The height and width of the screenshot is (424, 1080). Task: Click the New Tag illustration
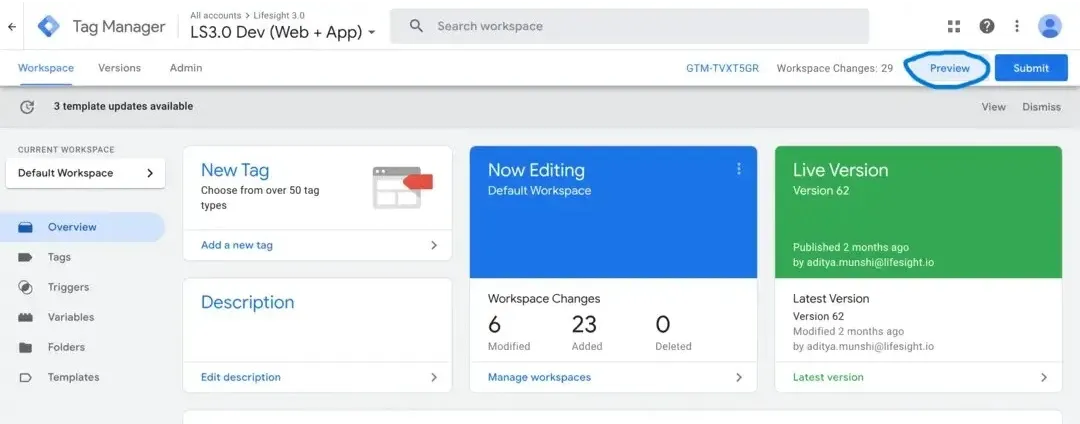[402, 187]
